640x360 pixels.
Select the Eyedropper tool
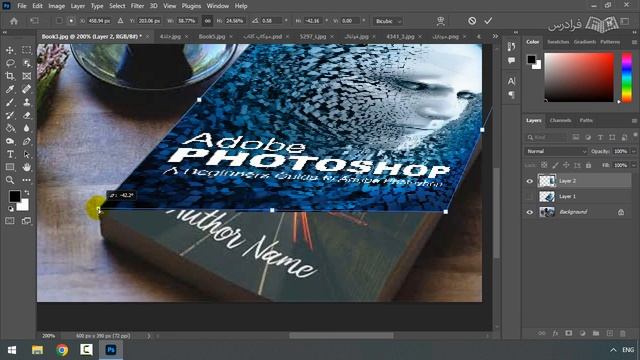coord(10,89)
